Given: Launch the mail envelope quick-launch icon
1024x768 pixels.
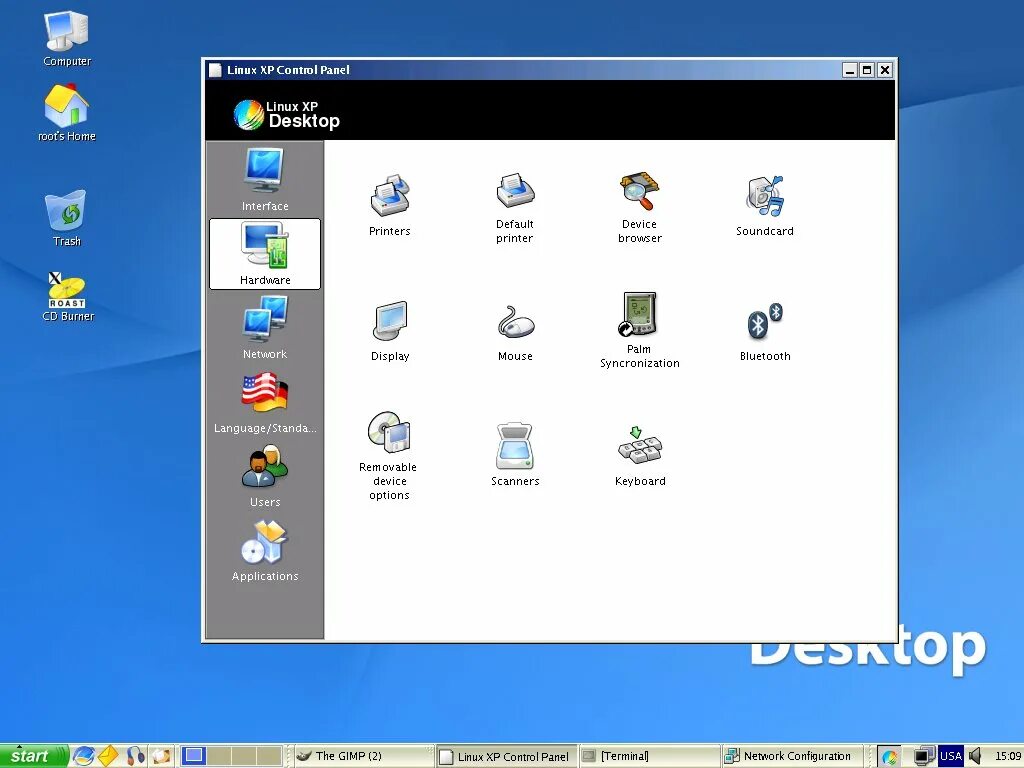Looking at the screenshot, I should 108,756.
